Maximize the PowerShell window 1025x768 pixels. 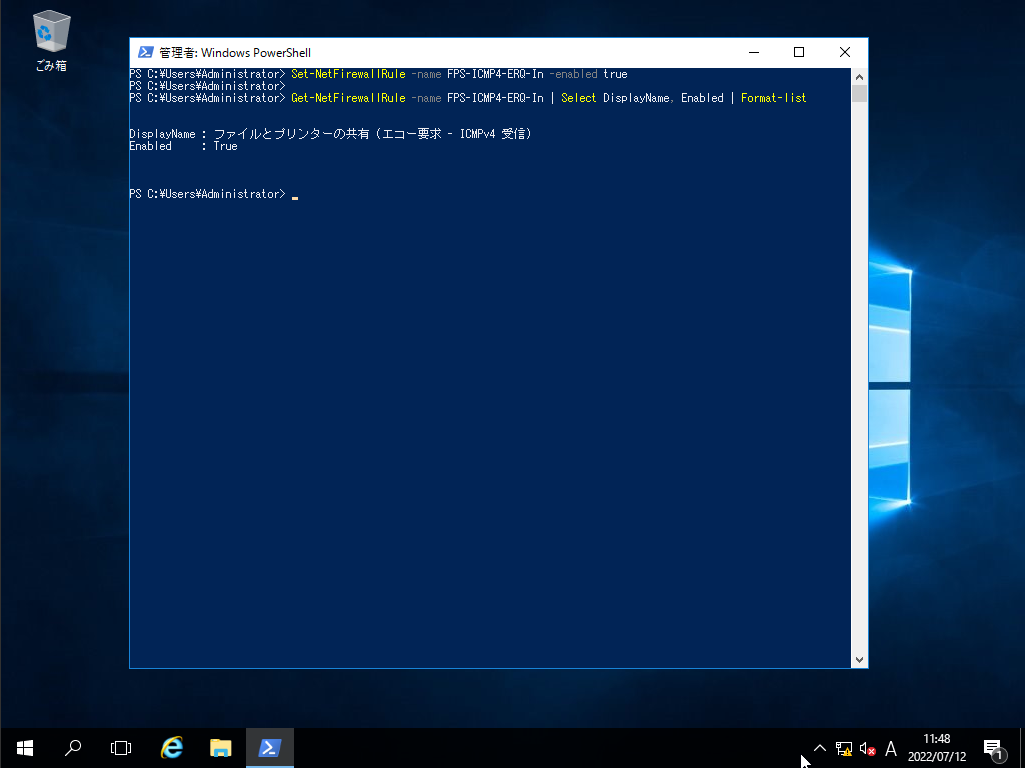click(799, 53)
